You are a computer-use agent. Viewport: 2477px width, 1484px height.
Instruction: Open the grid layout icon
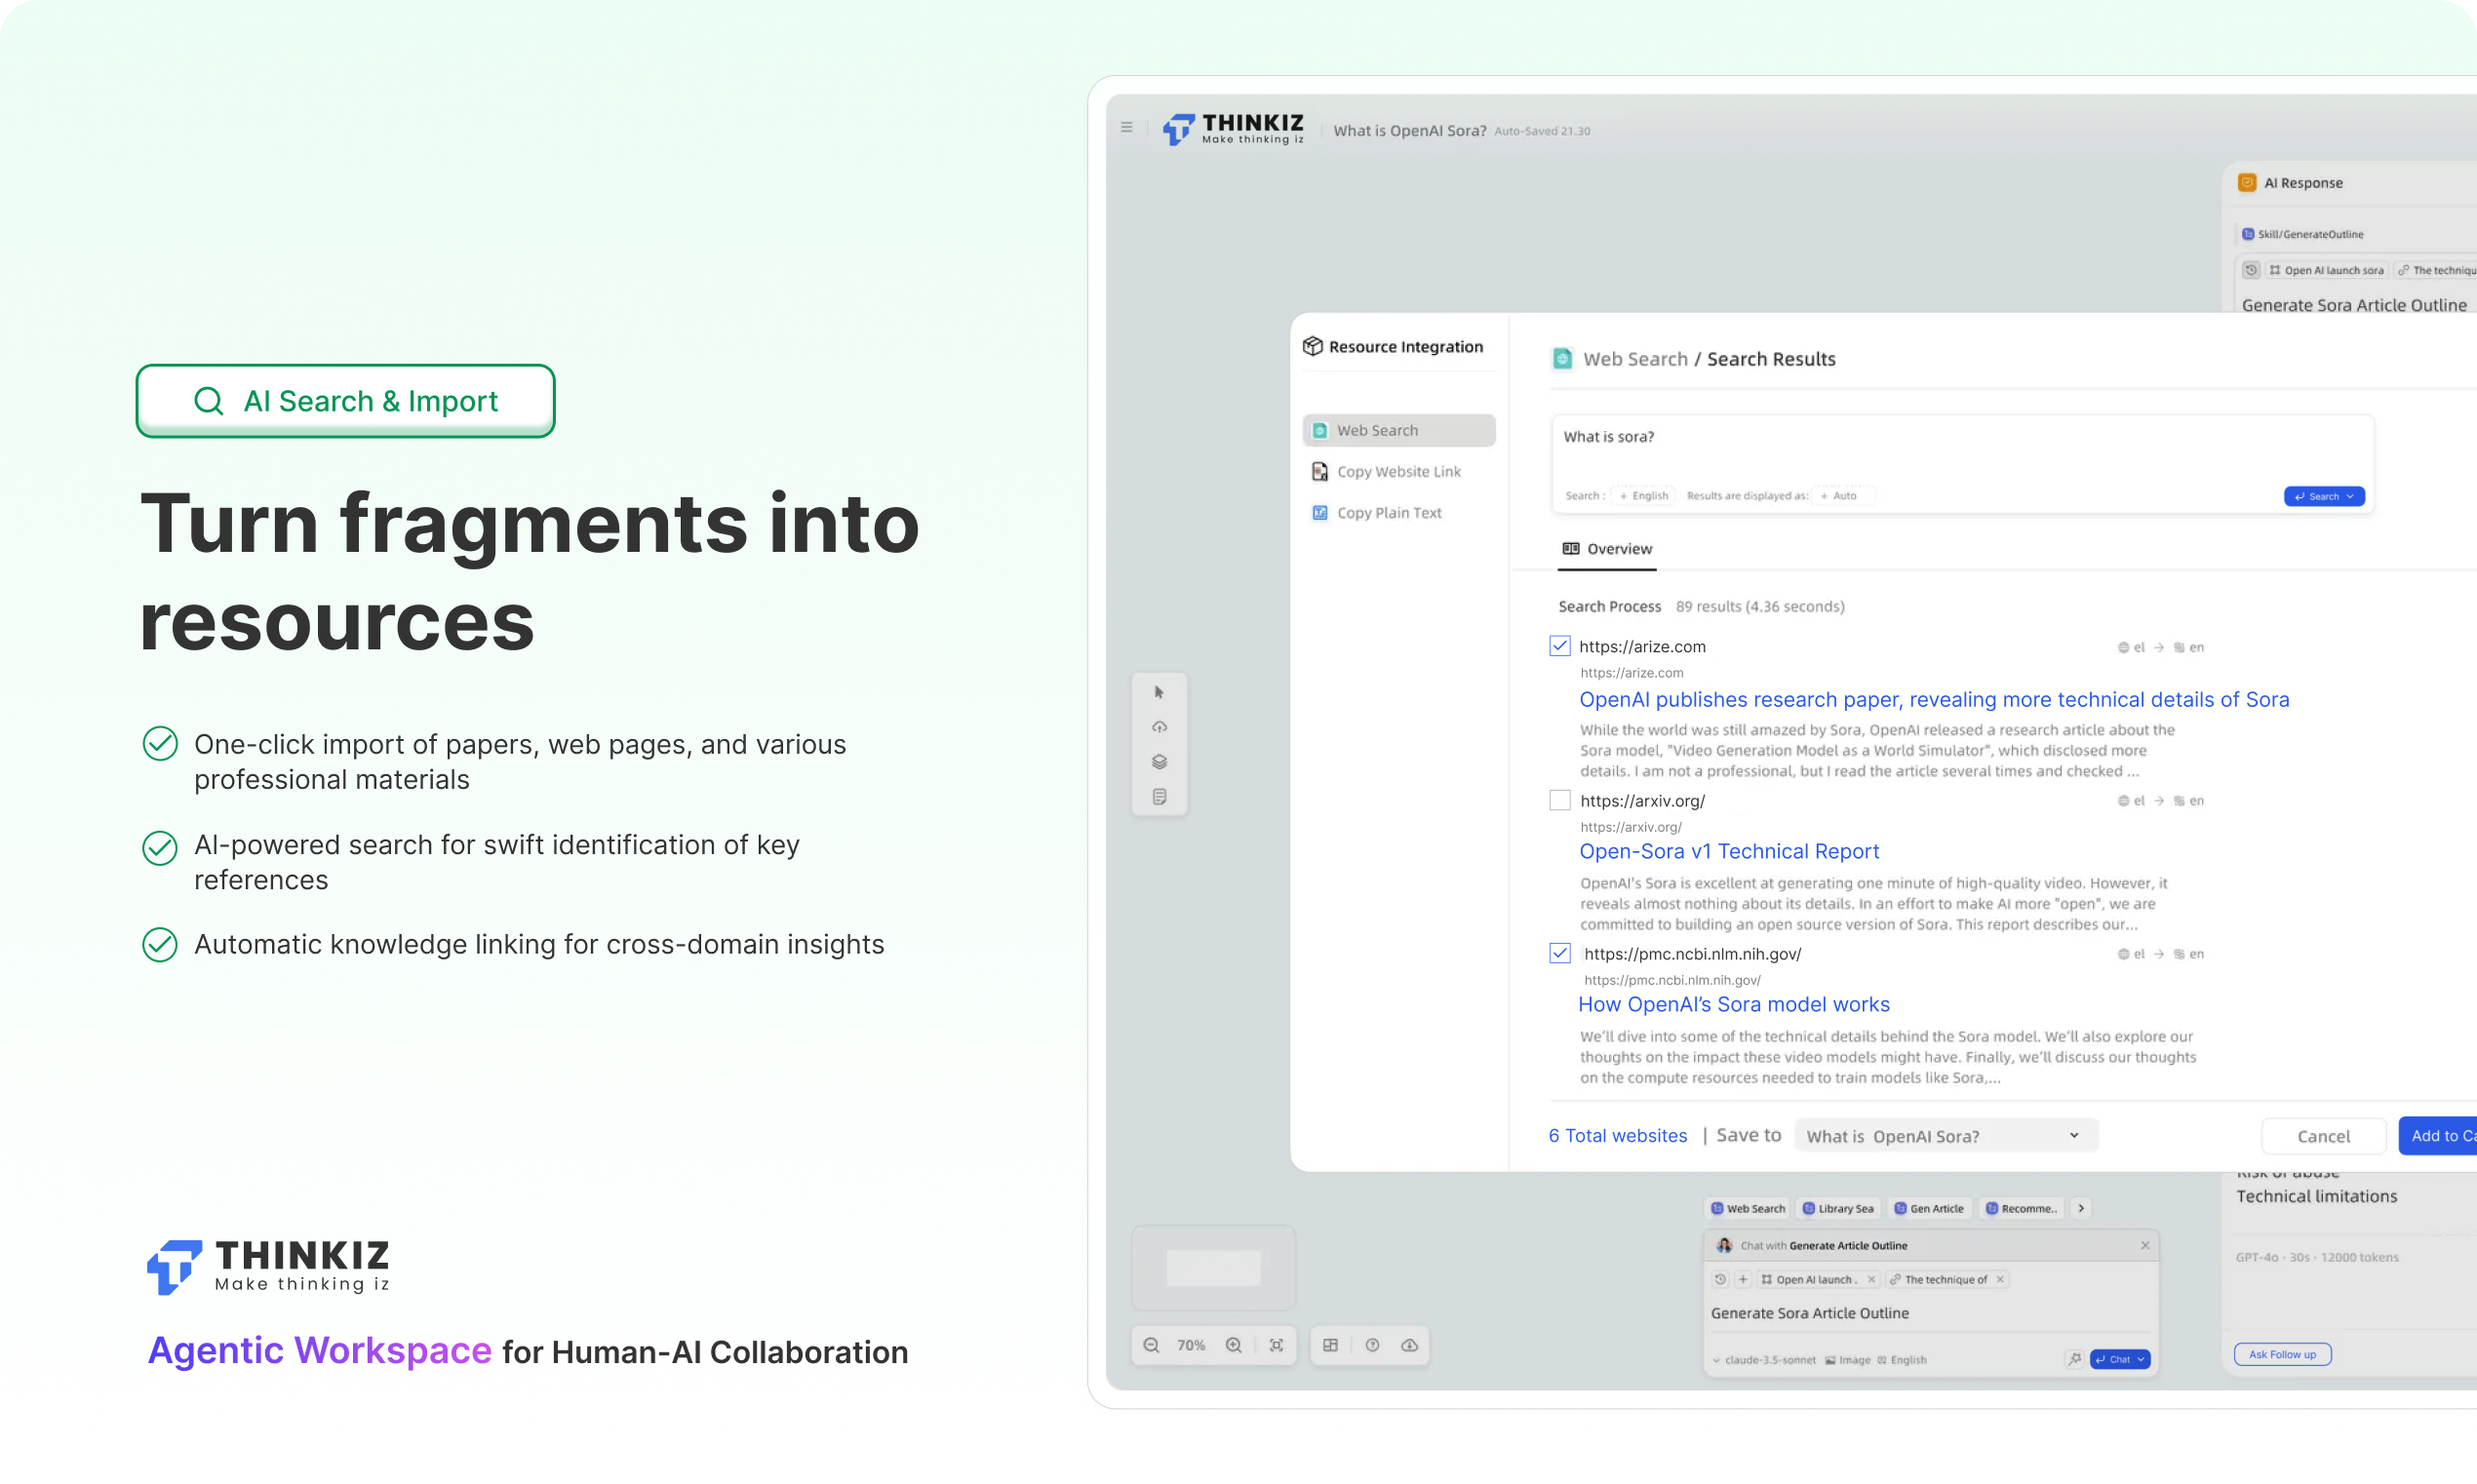click(x=1330, y=1345)
